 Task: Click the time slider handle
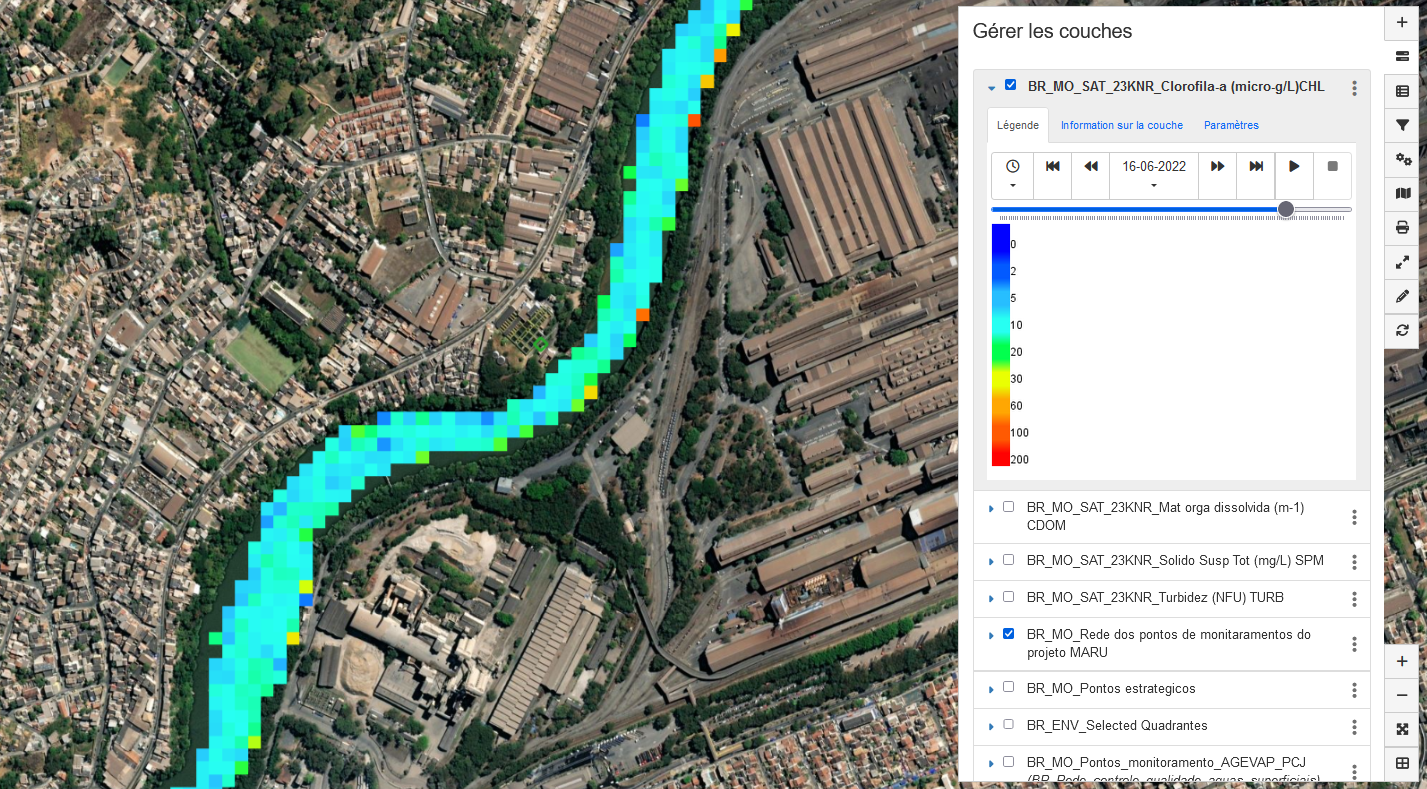click(x=1286, y=209)
